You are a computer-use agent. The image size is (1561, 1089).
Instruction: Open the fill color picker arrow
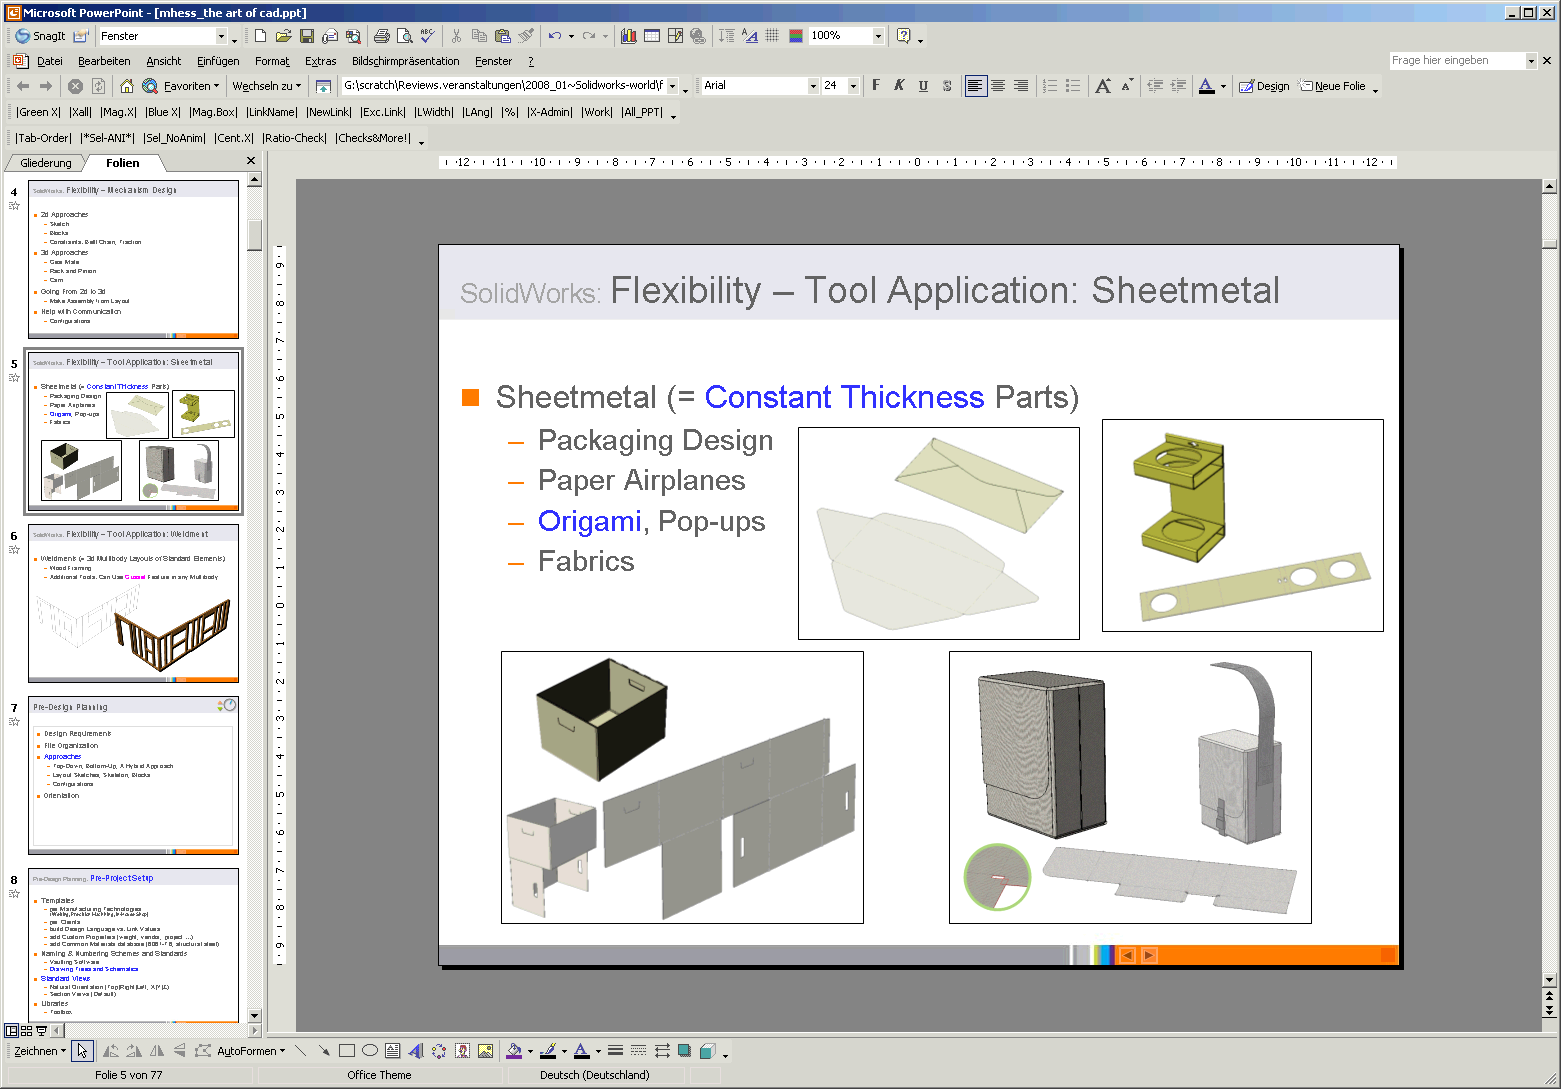pos(530,1051)
